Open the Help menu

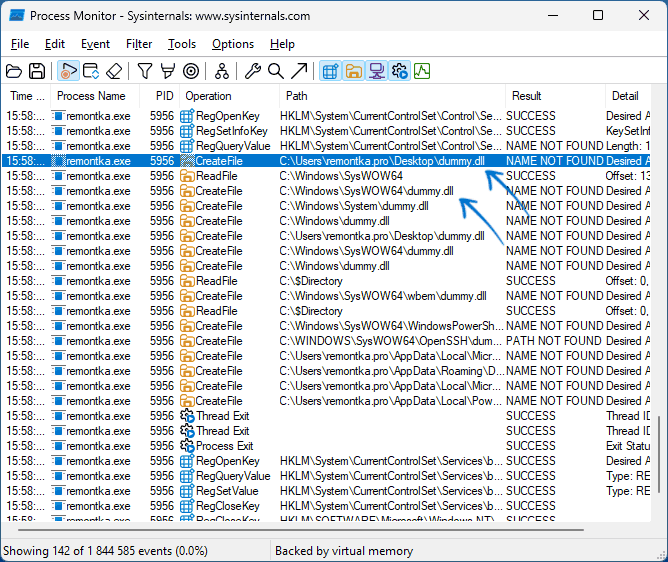tap(282, 44)
